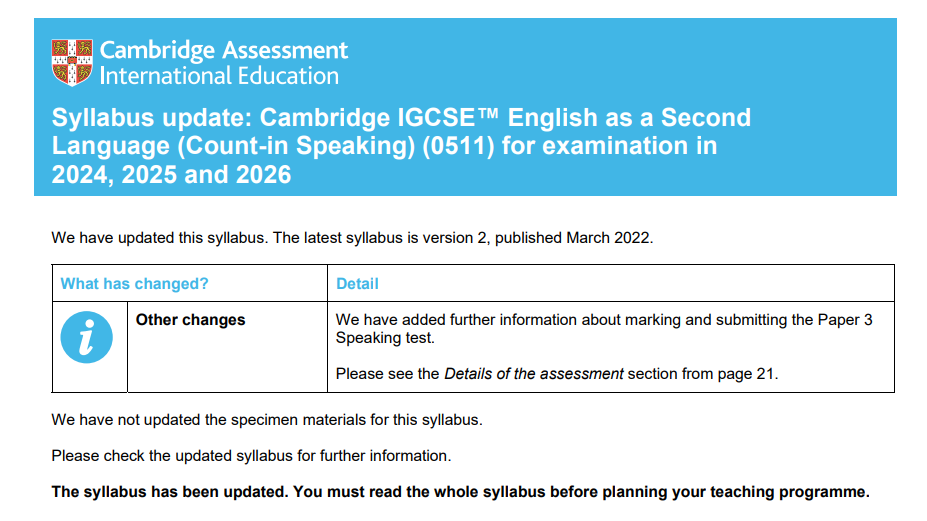
Task: Click the 'Detail' column header
Action: pos(357,284)
